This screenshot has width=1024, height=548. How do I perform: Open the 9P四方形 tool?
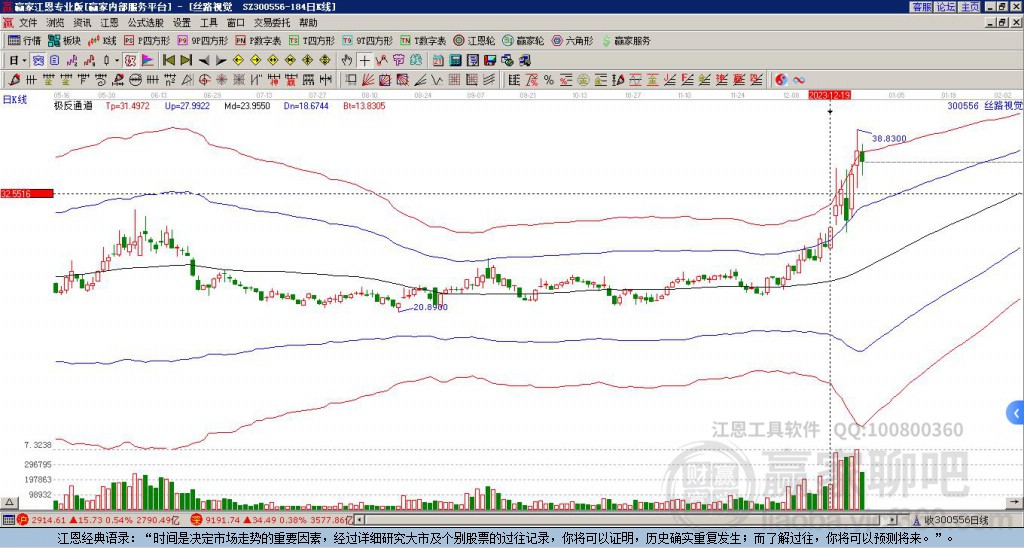coord(203,40)
